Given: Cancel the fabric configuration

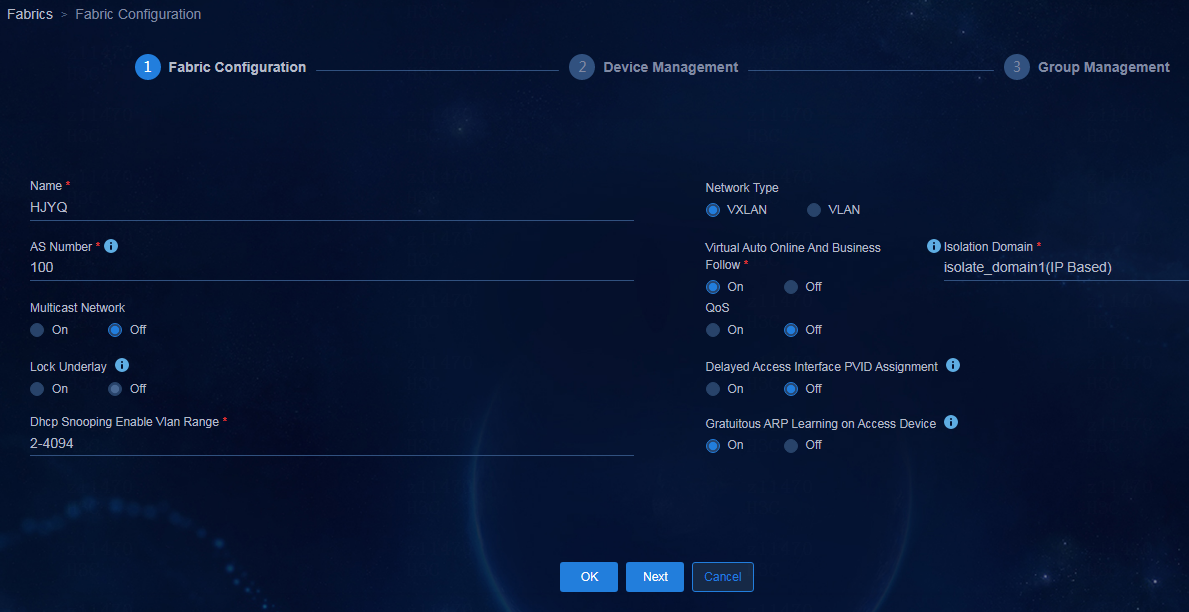Looking at the screenshot, I should [723, 577].
